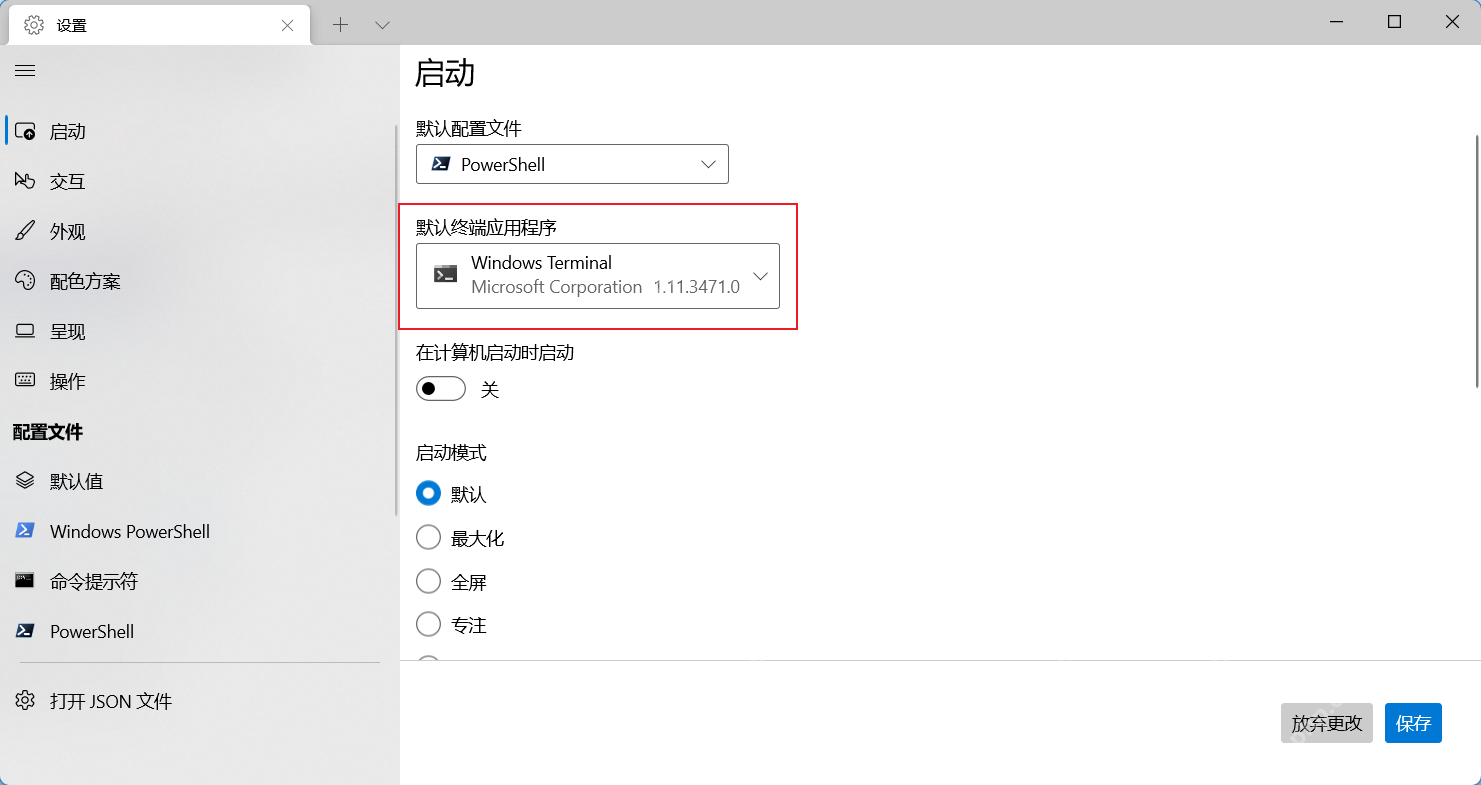Click the Windows Terminal icon in dropdown
Viewport: 1481px width, 785px height.
445,274
